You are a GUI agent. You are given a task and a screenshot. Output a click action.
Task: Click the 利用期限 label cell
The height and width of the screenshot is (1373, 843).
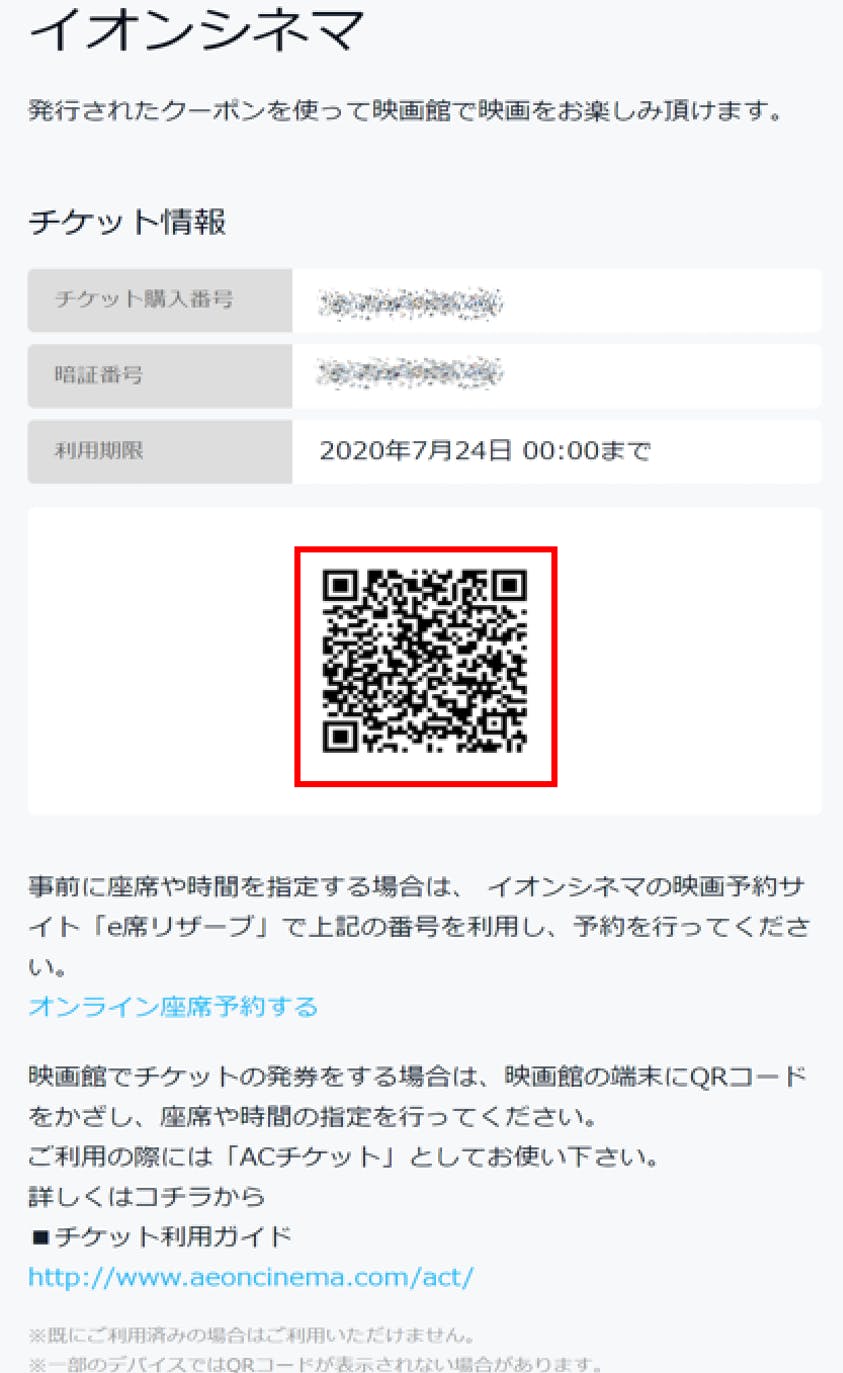coord(160,452)
